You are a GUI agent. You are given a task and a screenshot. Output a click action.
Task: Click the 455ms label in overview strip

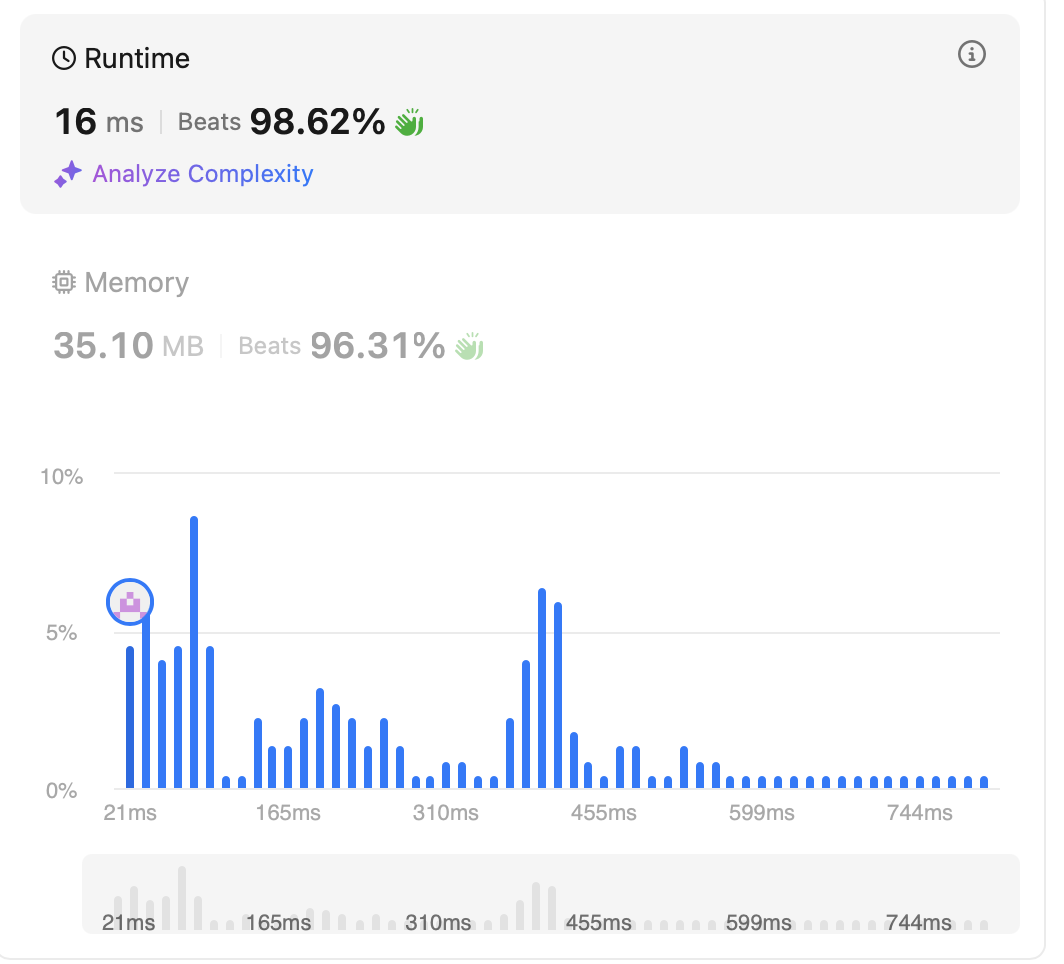(598, 922)
